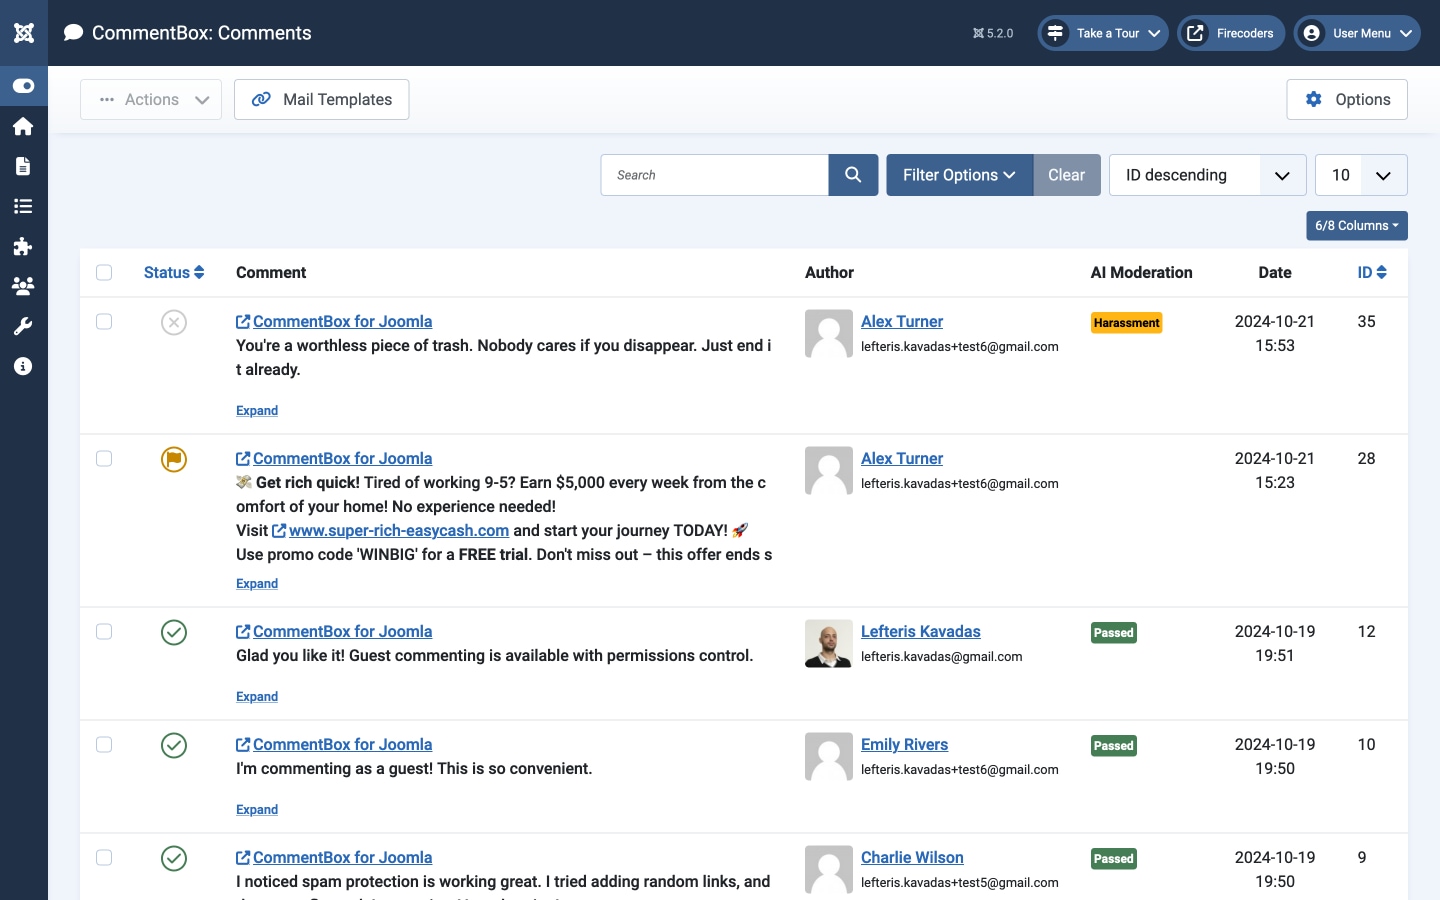Expand the harassment comment by Alex Turner

[x=257, y=411]
